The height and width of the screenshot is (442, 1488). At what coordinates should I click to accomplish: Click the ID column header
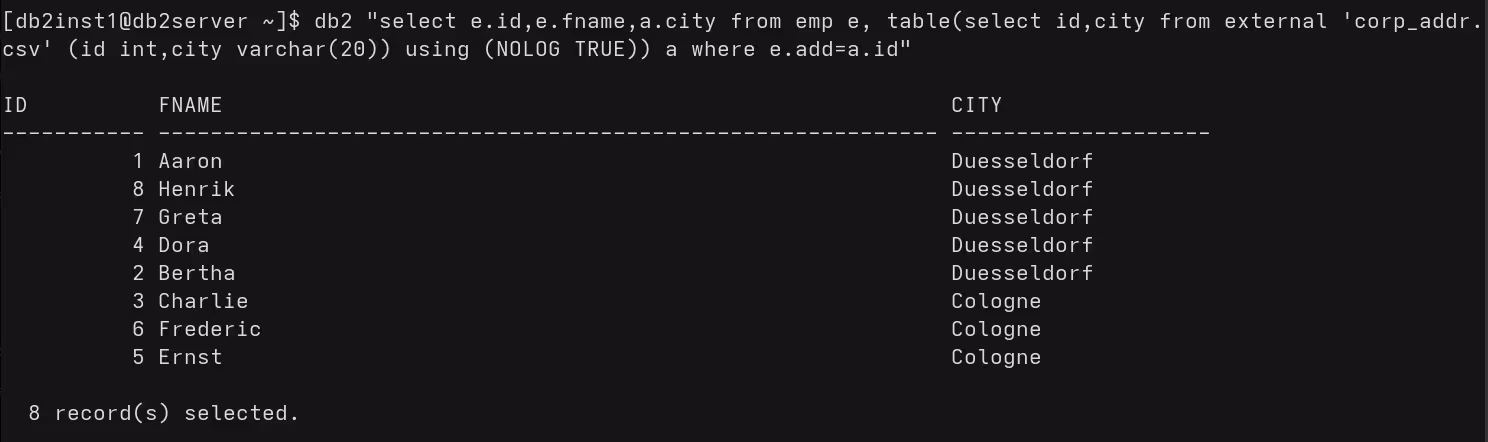click(x=16, y=105)
